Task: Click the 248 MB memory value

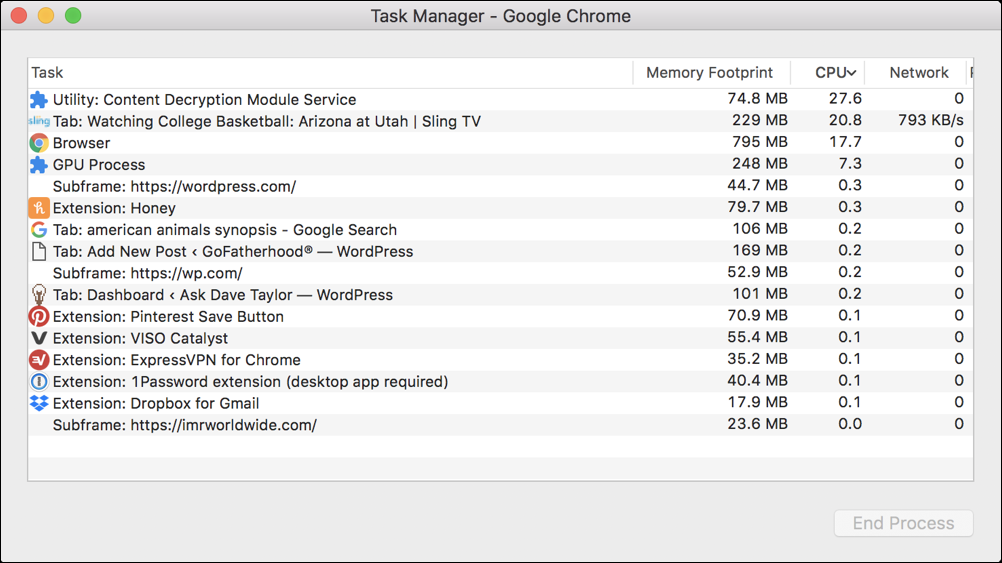Action: point(760,164)
